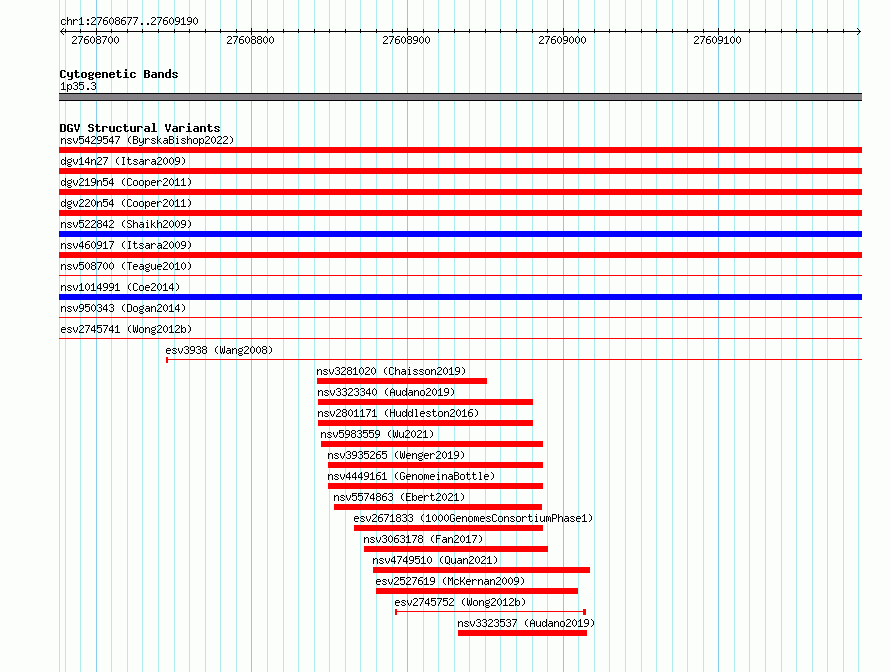Click the nsv1014991 (Coe2014) variant label
The width and height of the screenshot is (890, 672).
tap(120, 287)
